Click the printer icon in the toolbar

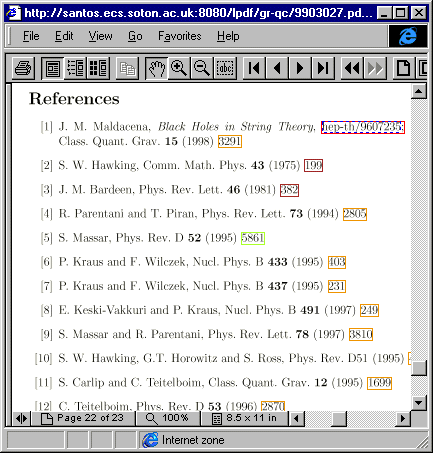pyautogui.click(x=23, y=68)
